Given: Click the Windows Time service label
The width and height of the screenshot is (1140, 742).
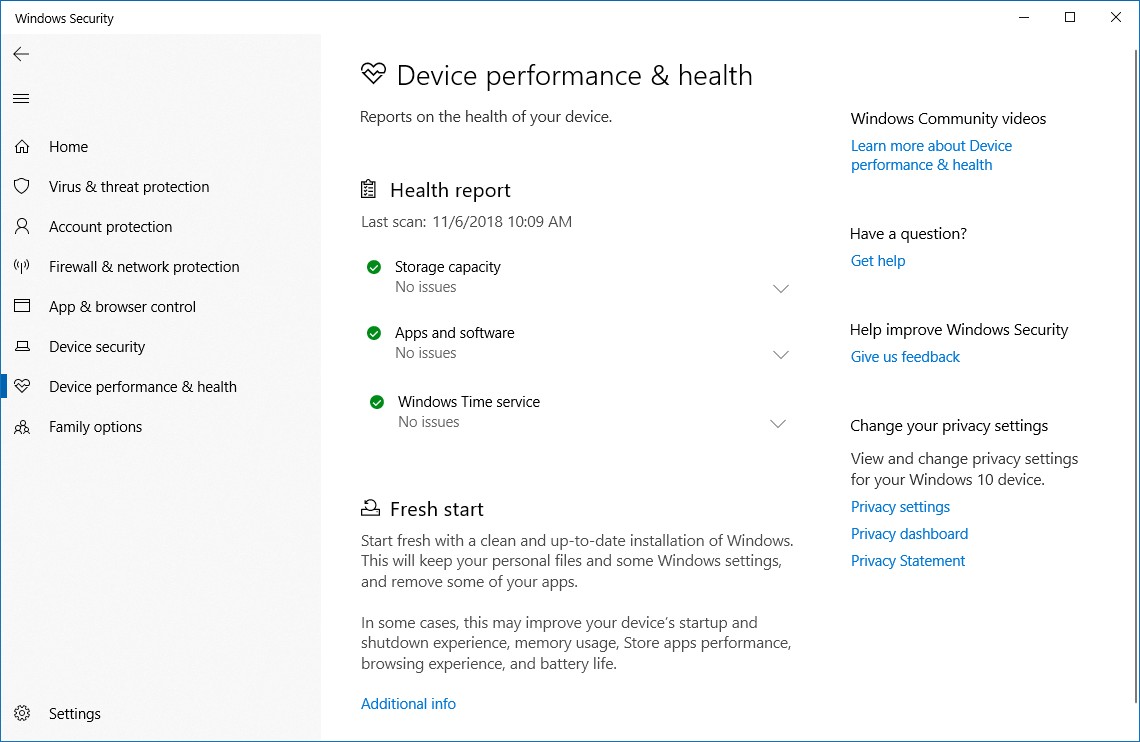Looking at the screenshot, I should tap(468, 402).
